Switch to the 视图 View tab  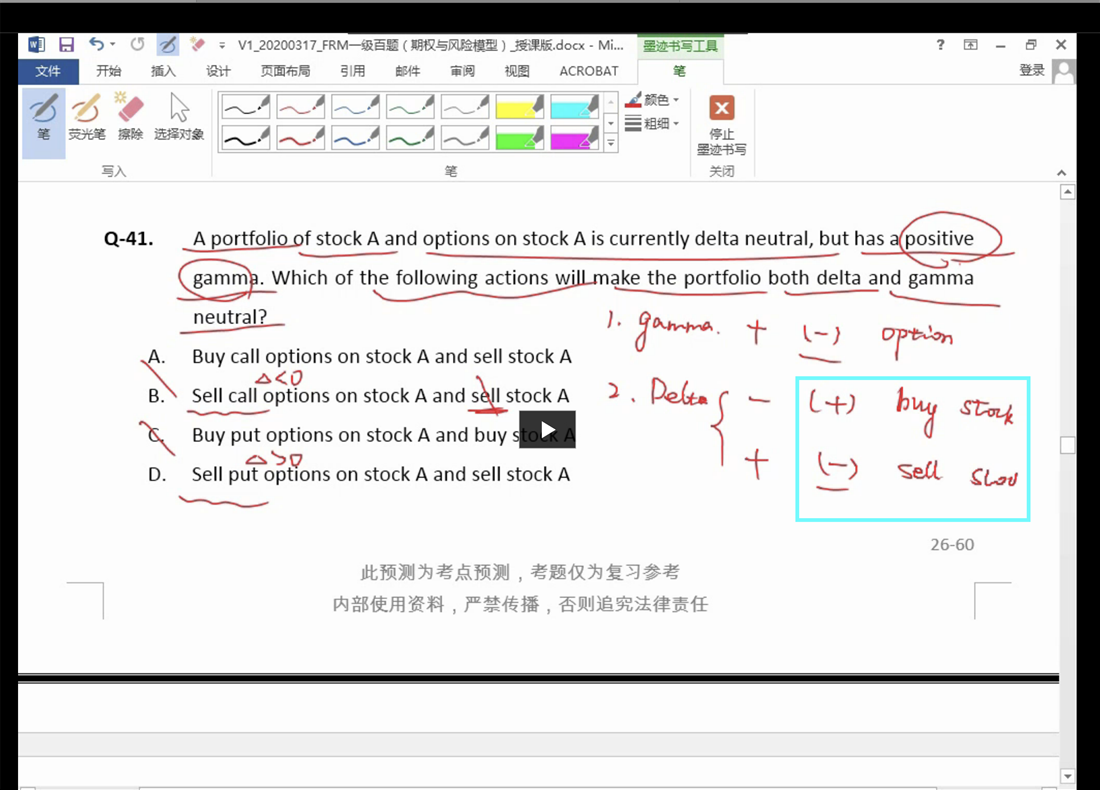(516, 71)
